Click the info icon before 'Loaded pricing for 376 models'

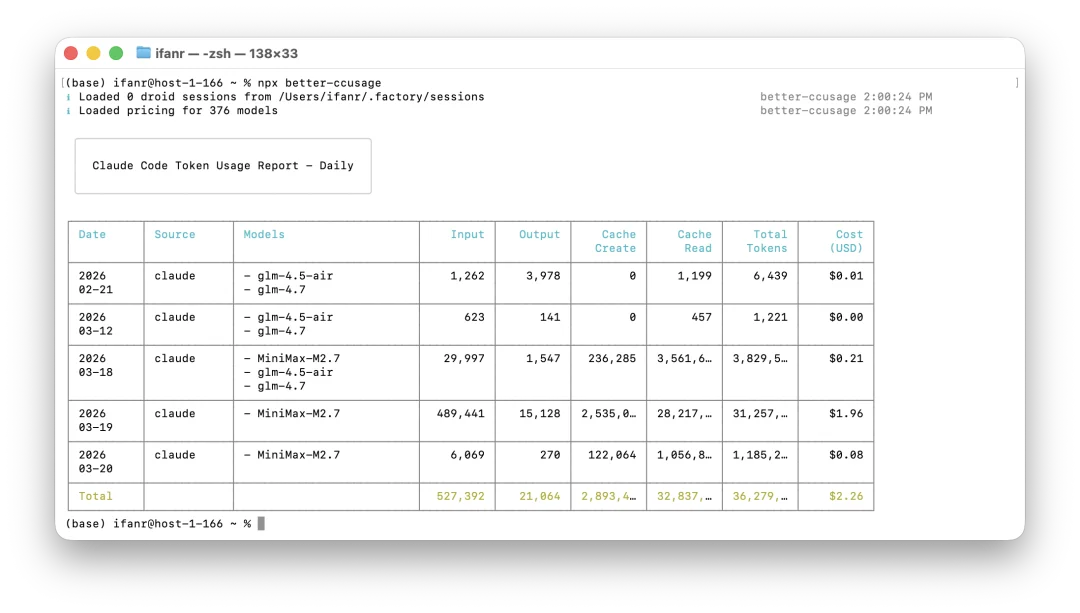tap(70, 110)
